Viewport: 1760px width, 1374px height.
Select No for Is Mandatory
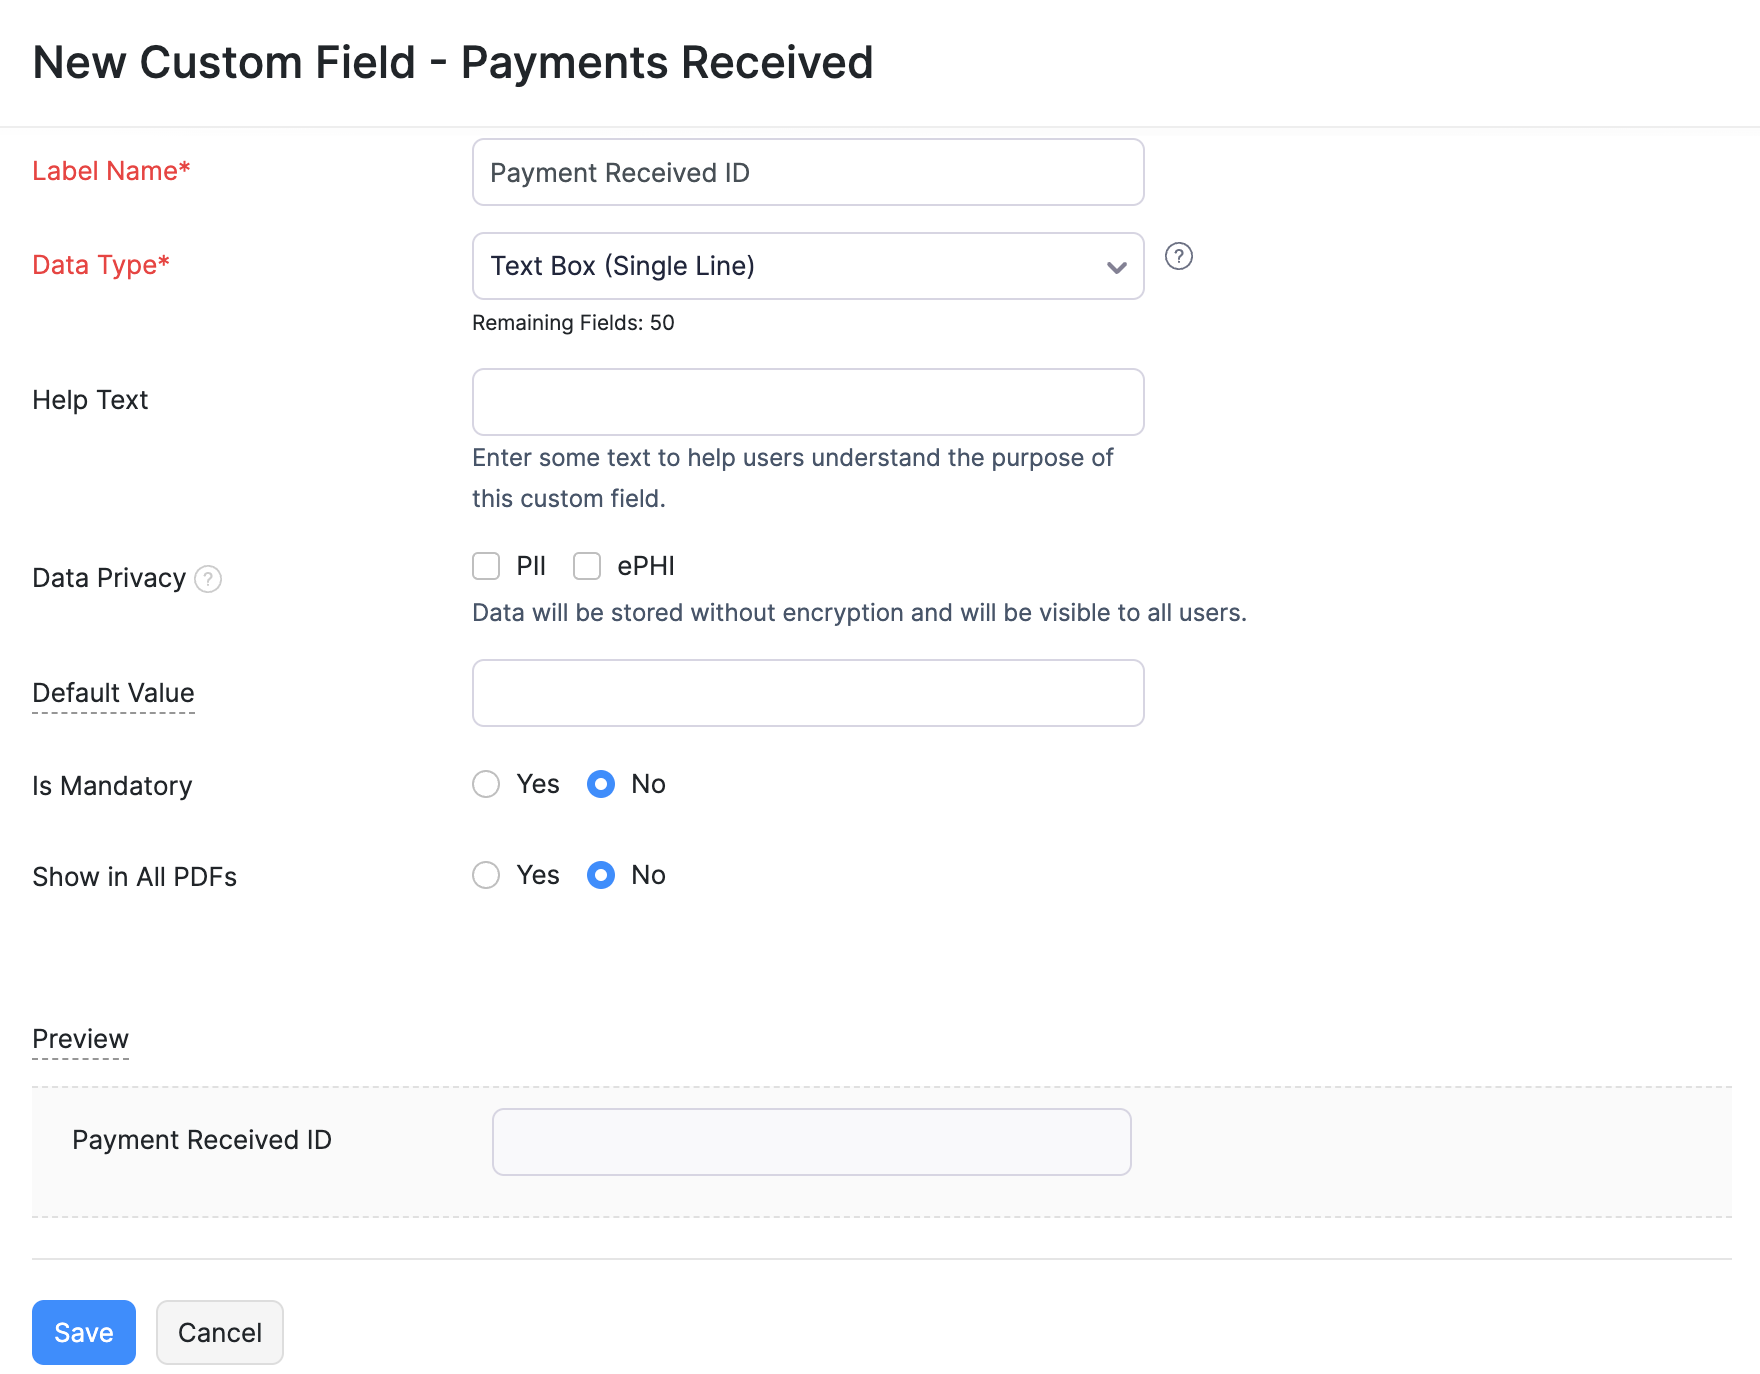(601, 784)
